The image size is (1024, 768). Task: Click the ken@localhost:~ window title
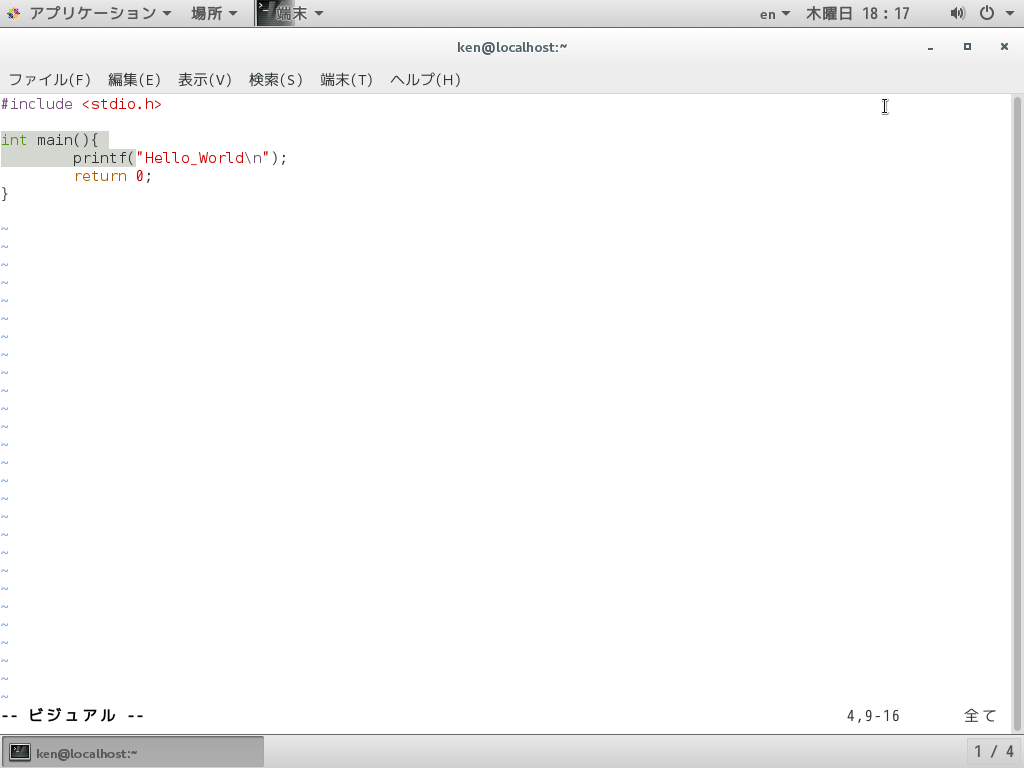(x=512, y=47)
